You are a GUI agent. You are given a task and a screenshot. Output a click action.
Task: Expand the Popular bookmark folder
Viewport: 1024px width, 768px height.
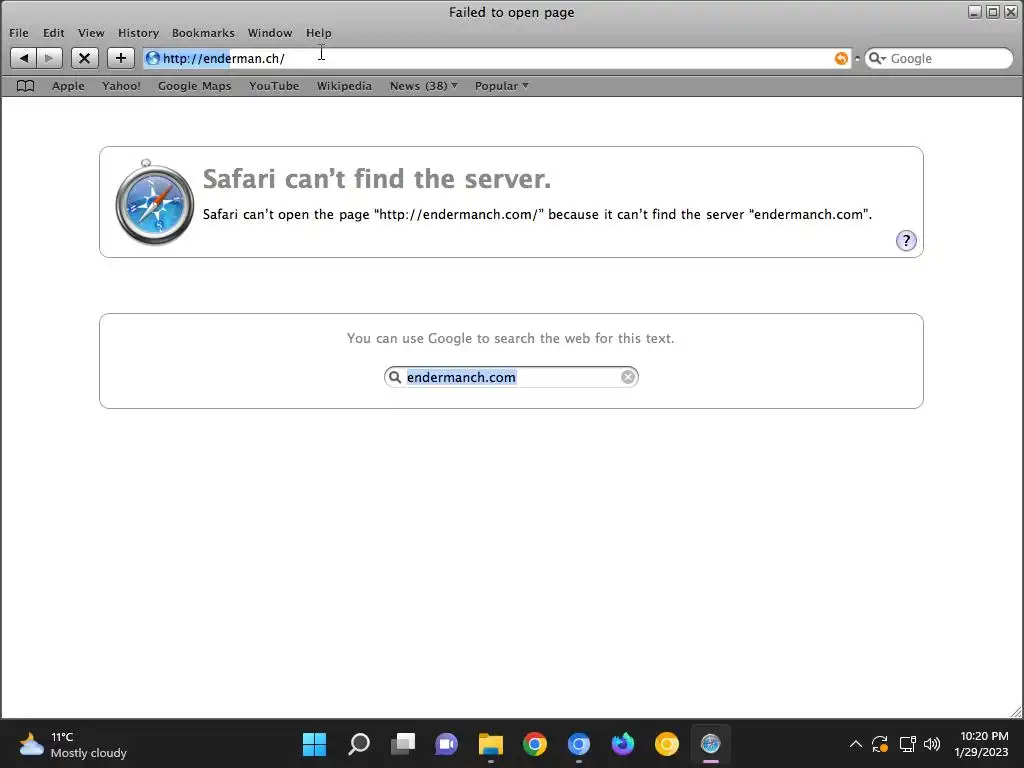[502, 86]
